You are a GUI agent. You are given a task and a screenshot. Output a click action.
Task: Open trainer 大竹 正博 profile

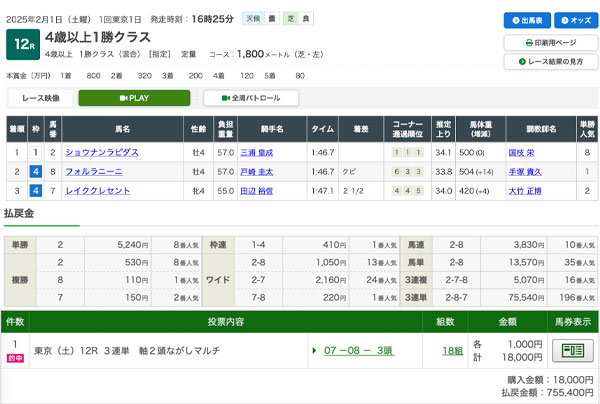tap(523, 189)
